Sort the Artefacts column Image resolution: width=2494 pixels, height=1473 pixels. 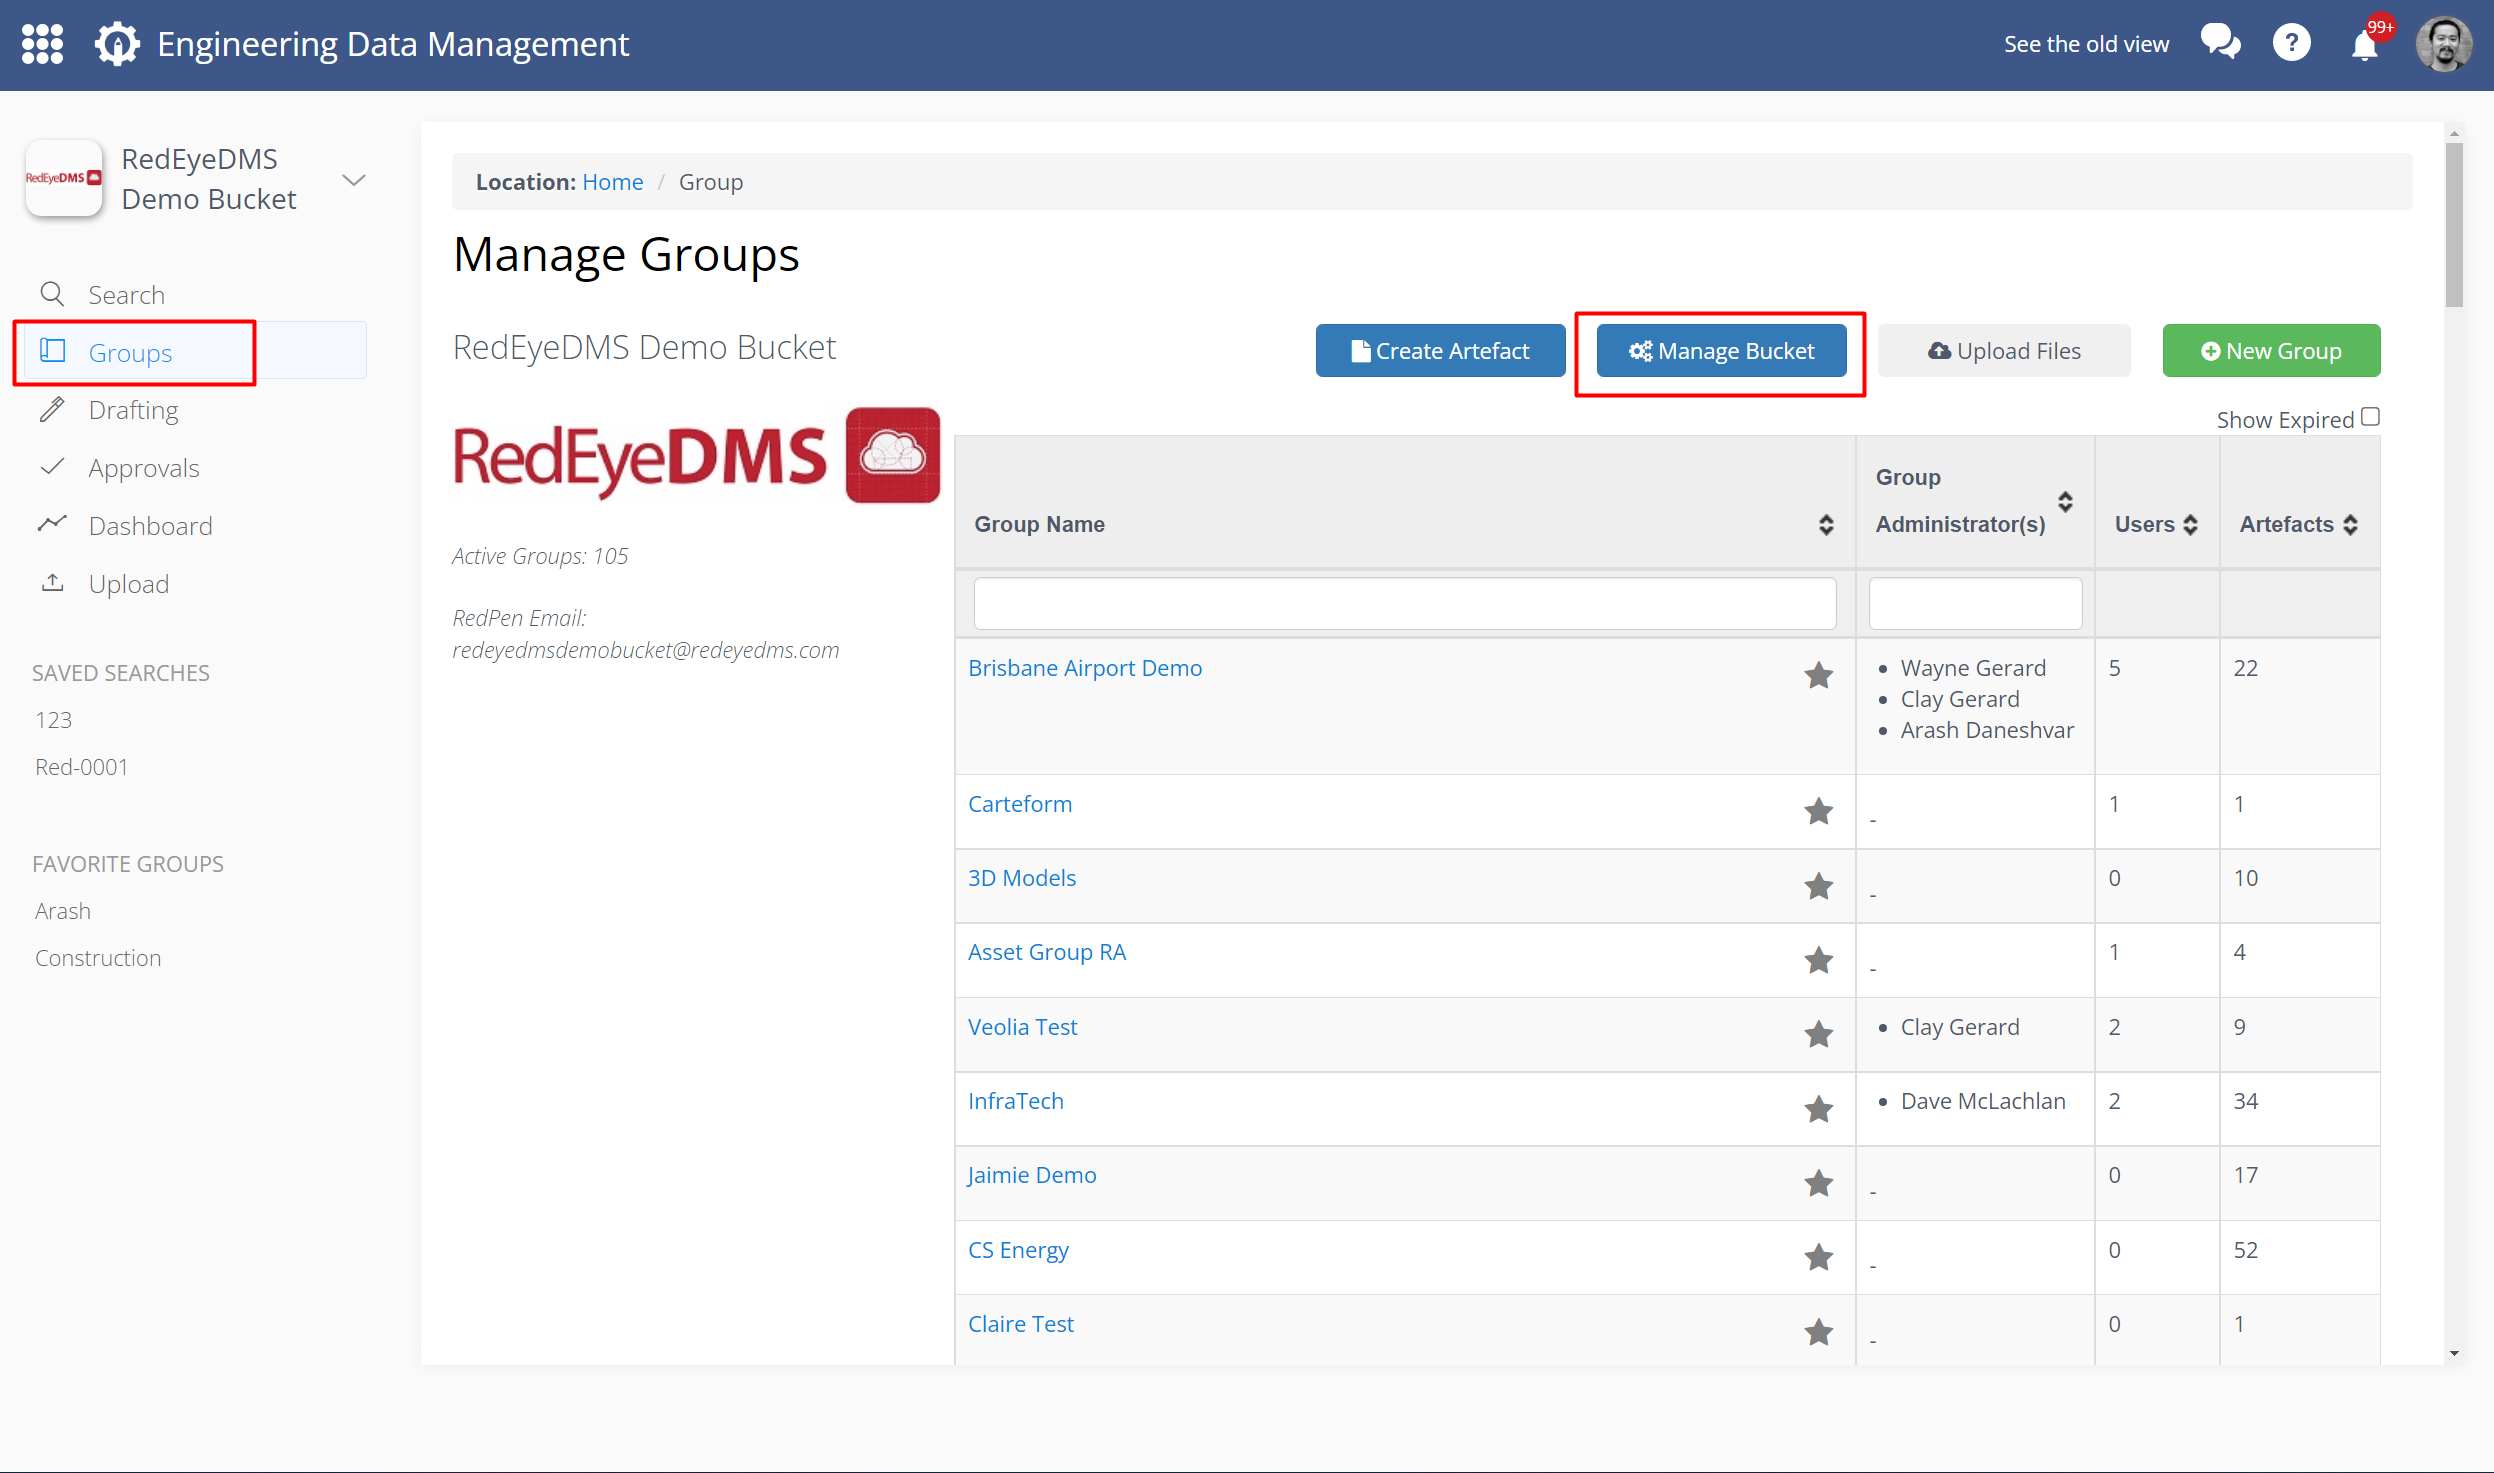(x=2350, y=524)
